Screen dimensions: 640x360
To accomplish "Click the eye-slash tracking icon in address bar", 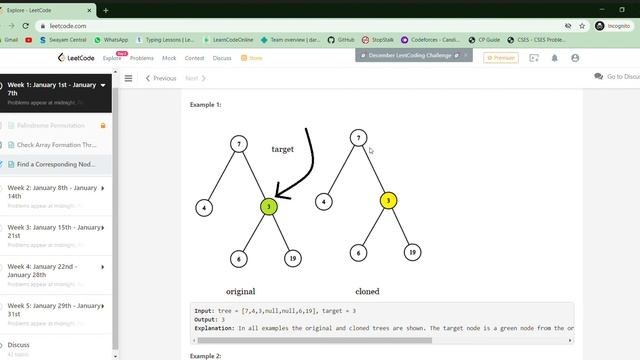I will pyautogui.click(x=568, y=26).
